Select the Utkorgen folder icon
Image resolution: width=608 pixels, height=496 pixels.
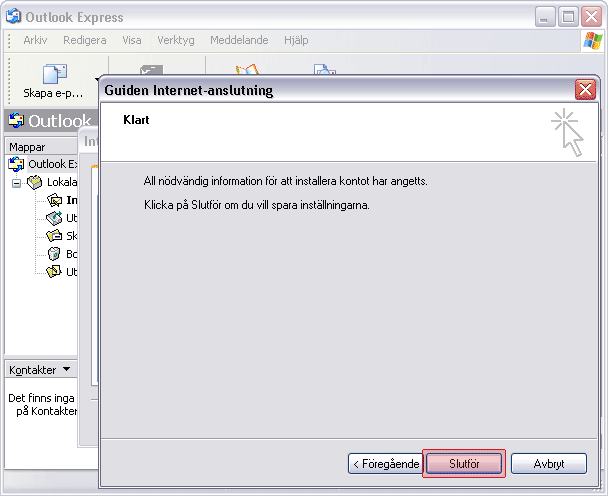pos(55,218)
